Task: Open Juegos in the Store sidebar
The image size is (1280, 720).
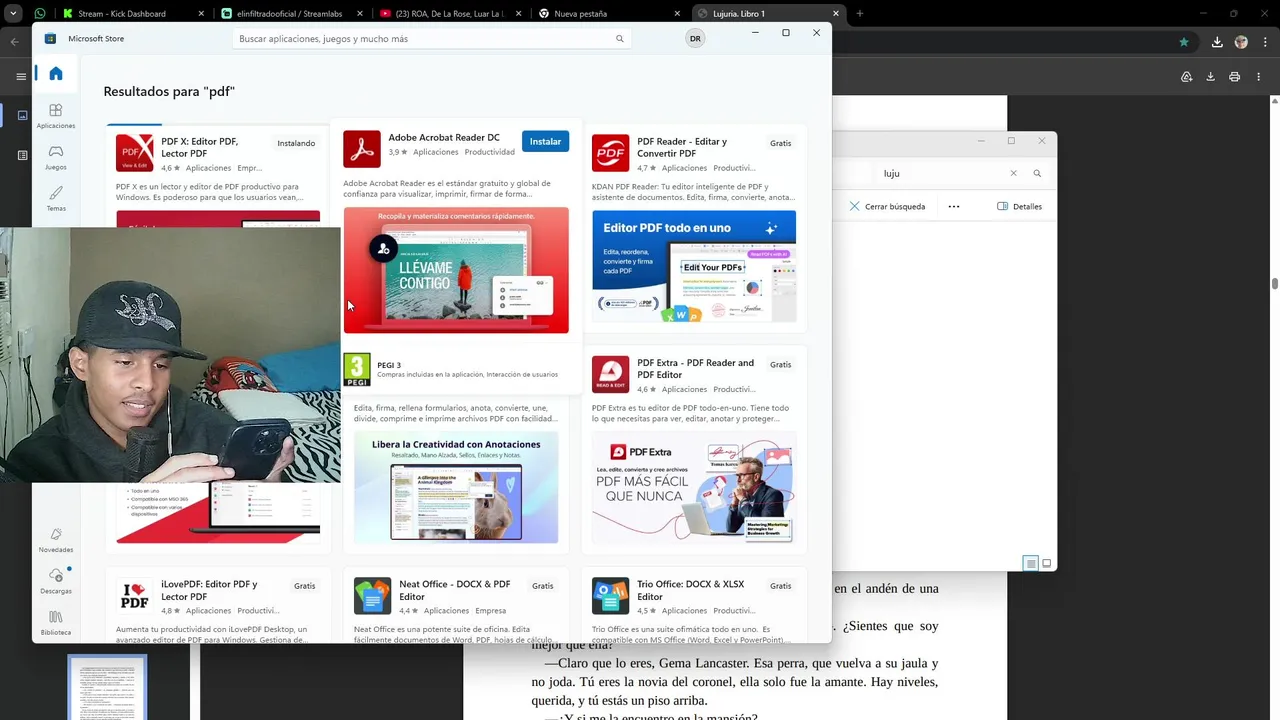Action: click(x=56, y=157)
